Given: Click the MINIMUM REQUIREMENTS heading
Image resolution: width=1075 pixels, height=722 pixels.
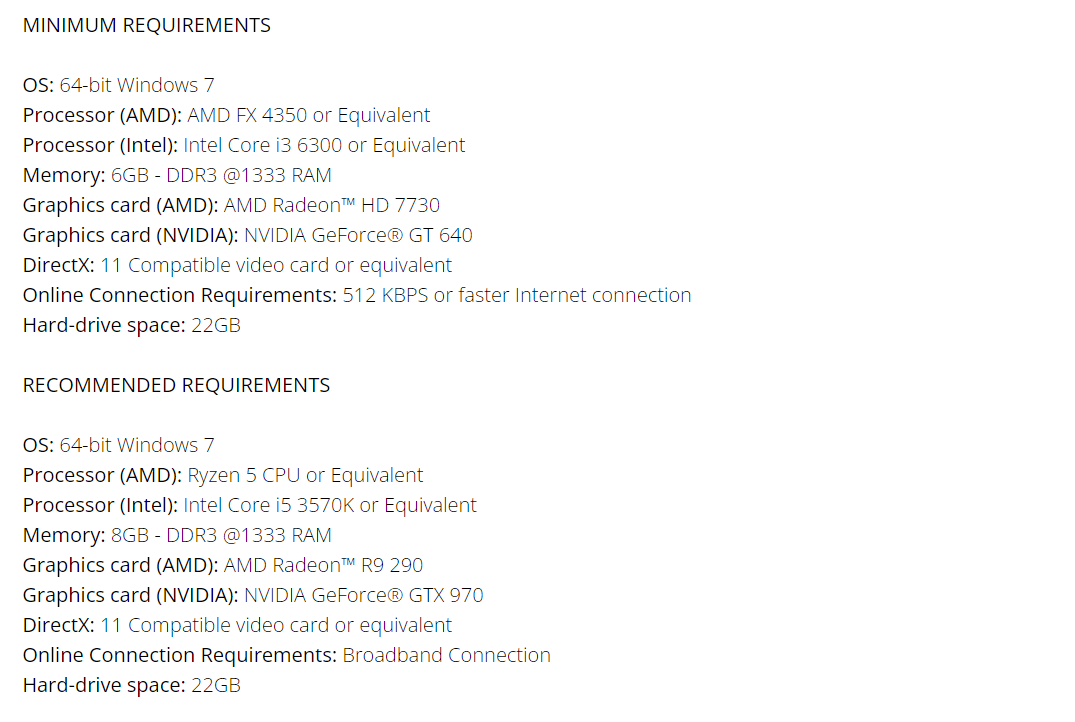Looking at the screenshot, I should tap(147, 25).
